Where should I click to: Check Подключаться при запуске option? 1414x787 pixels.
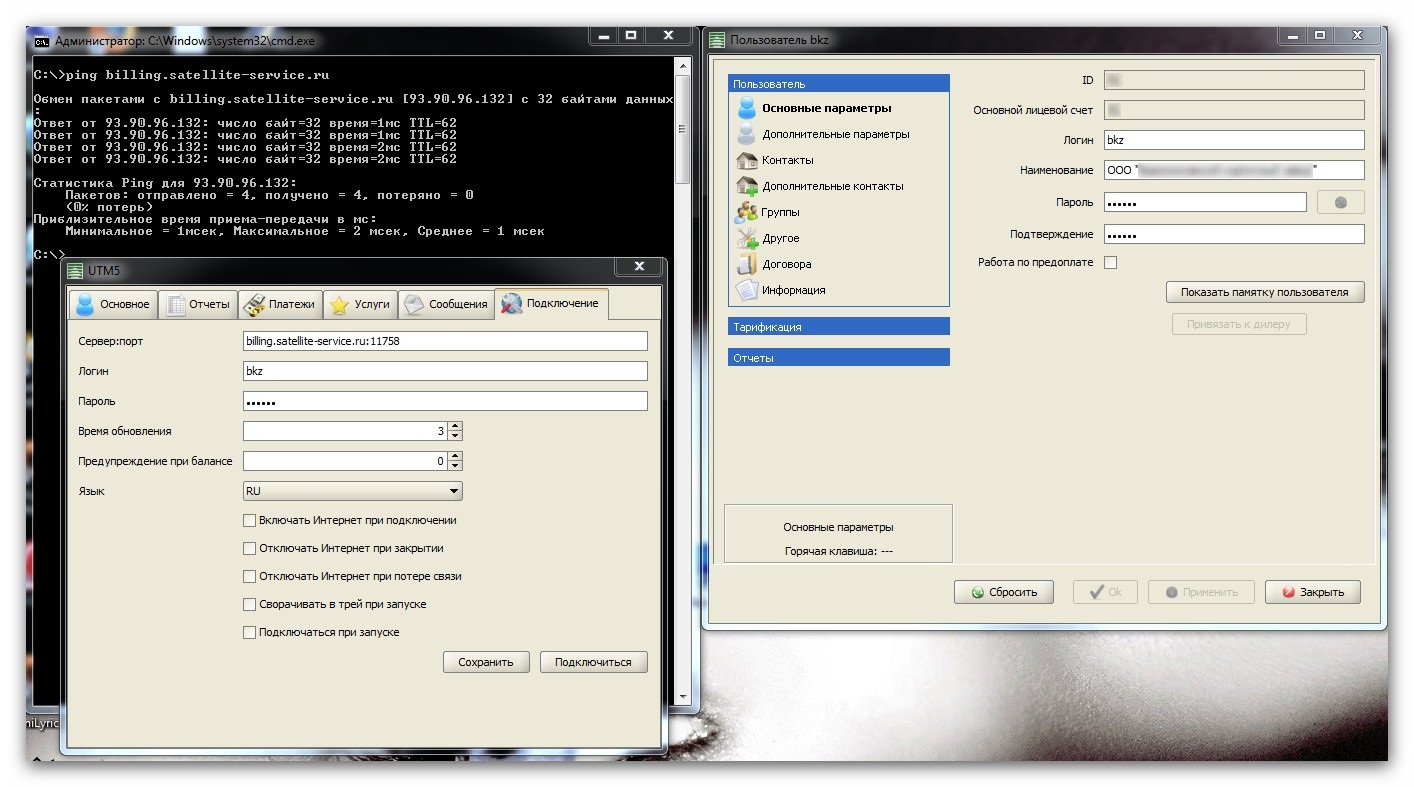click(250, 632)
